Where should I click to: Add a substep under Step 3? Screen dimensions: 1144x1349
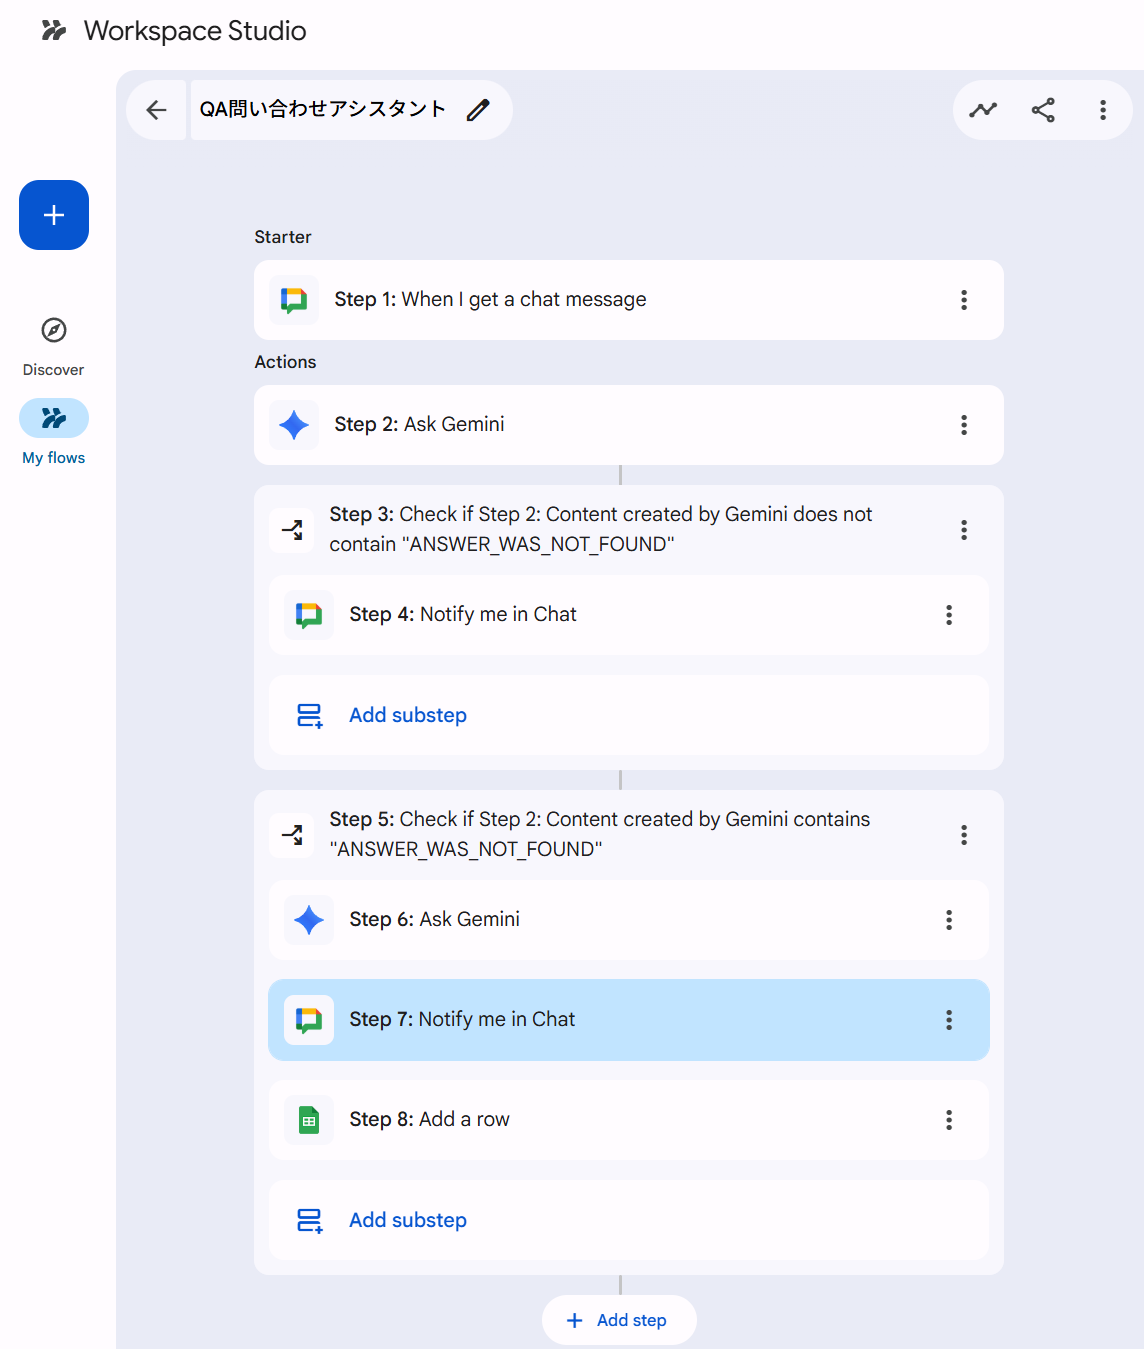point(408,715)
